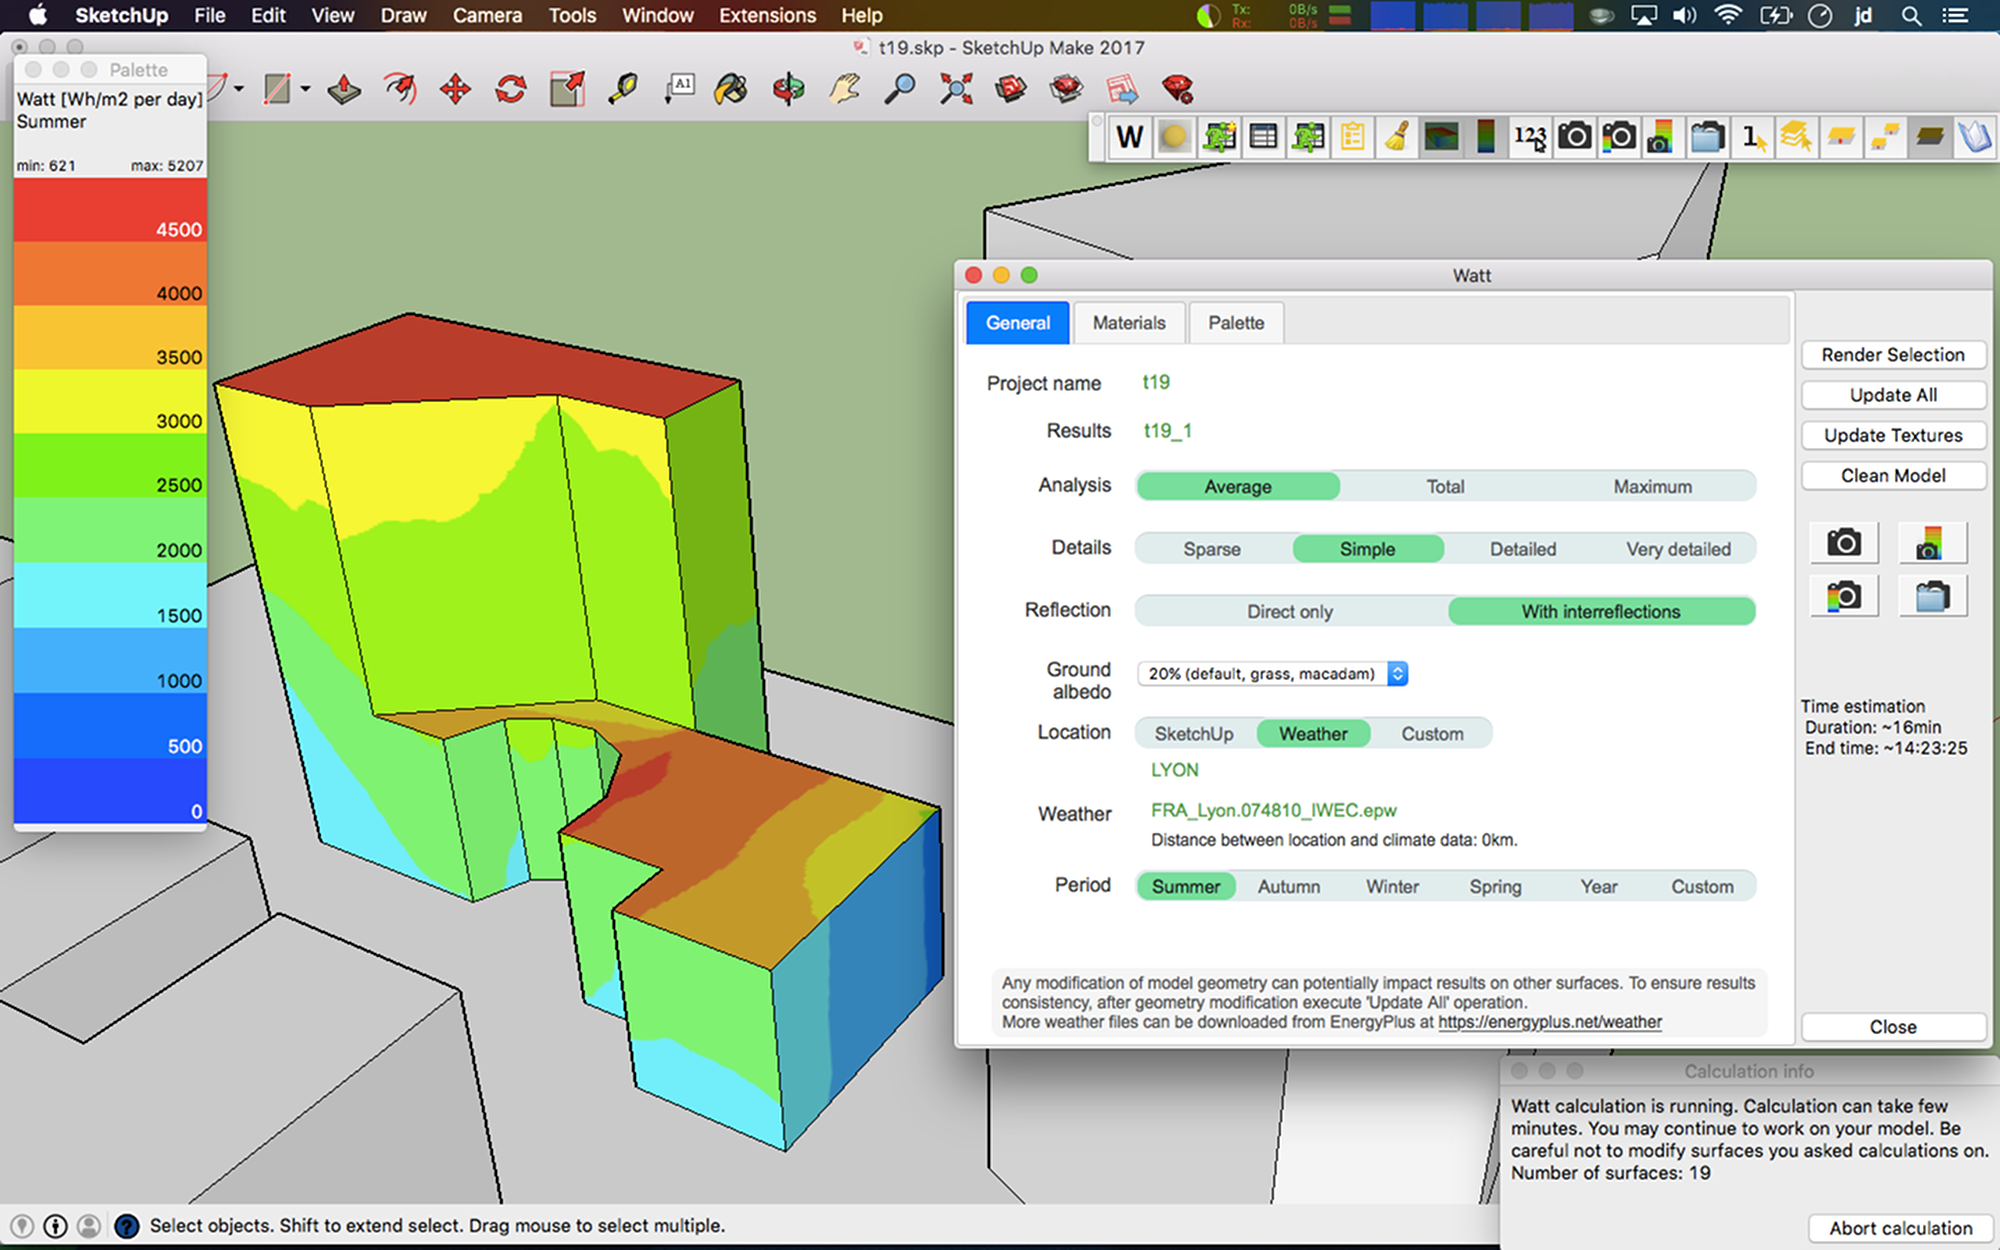This screenshot has width=2000, height=1250.
Task: Set Location to SketchUp
Action: coord(1194,734)
